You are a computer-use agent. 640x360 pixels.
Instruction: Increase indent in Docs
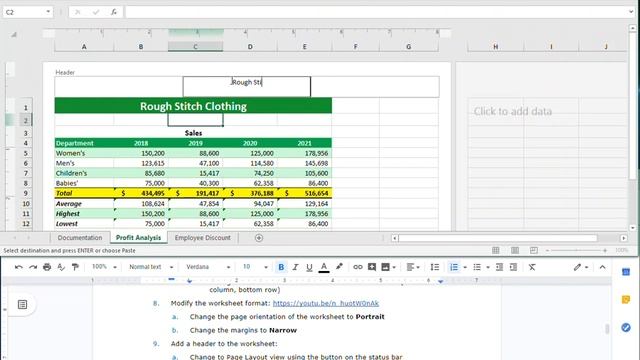click(513, 267)
